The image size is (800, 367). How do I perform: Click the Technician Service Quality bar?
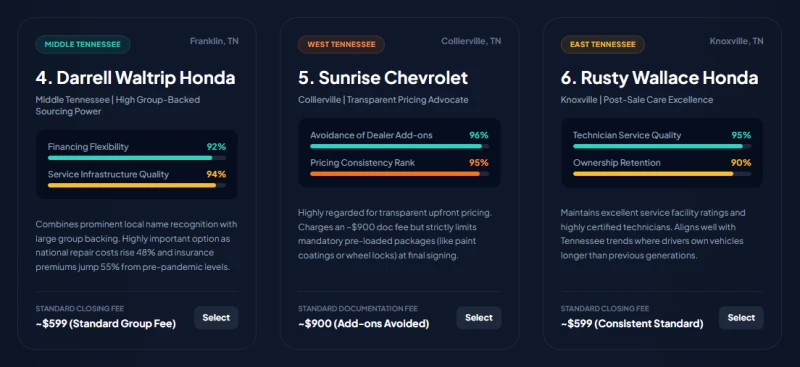click(x=662, y=146)
